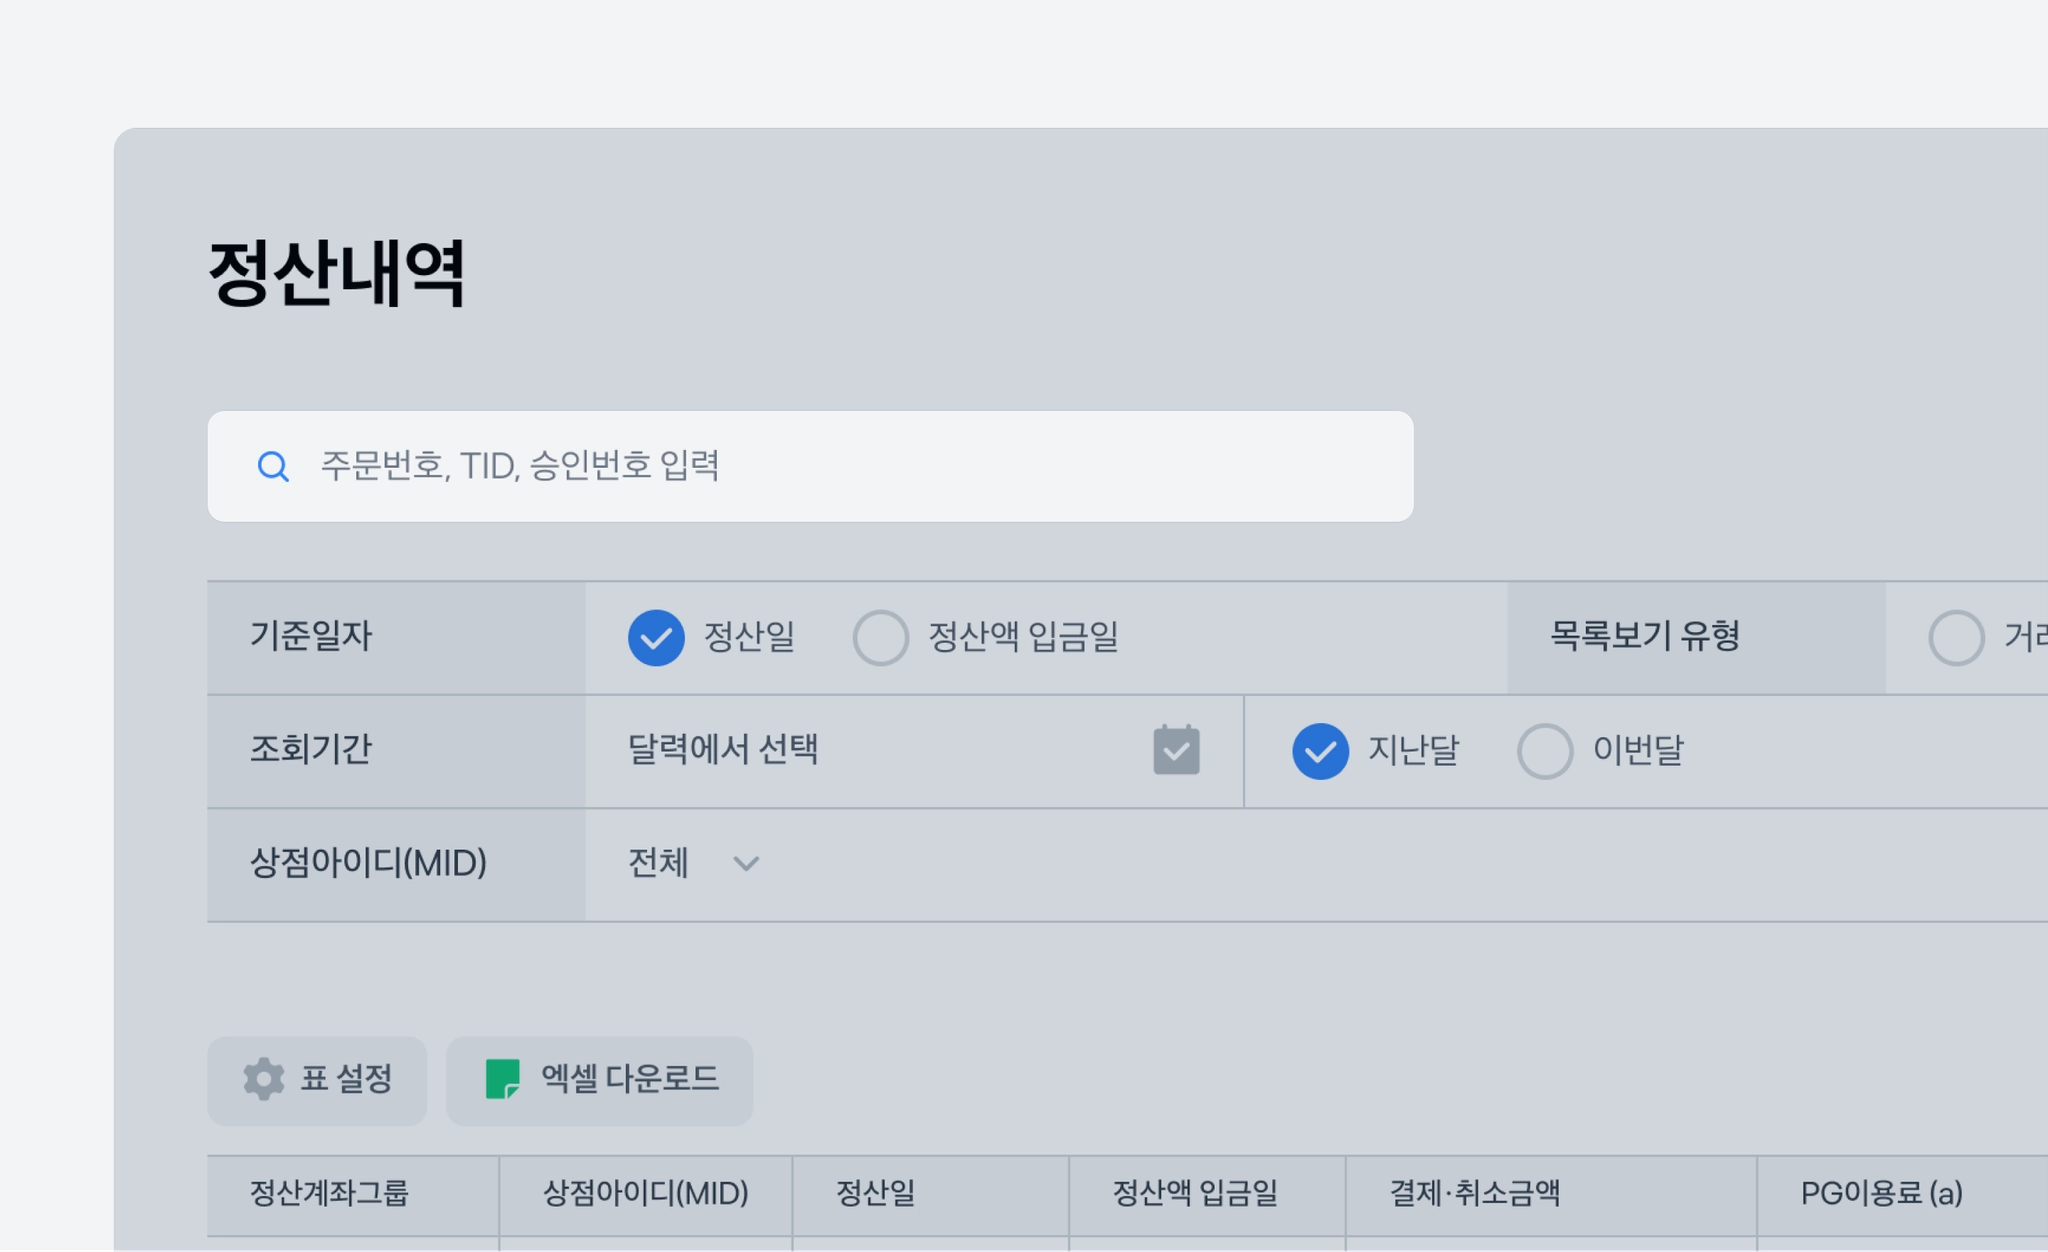Click the 상점아이디(MID) table column header

(646, 1194)
